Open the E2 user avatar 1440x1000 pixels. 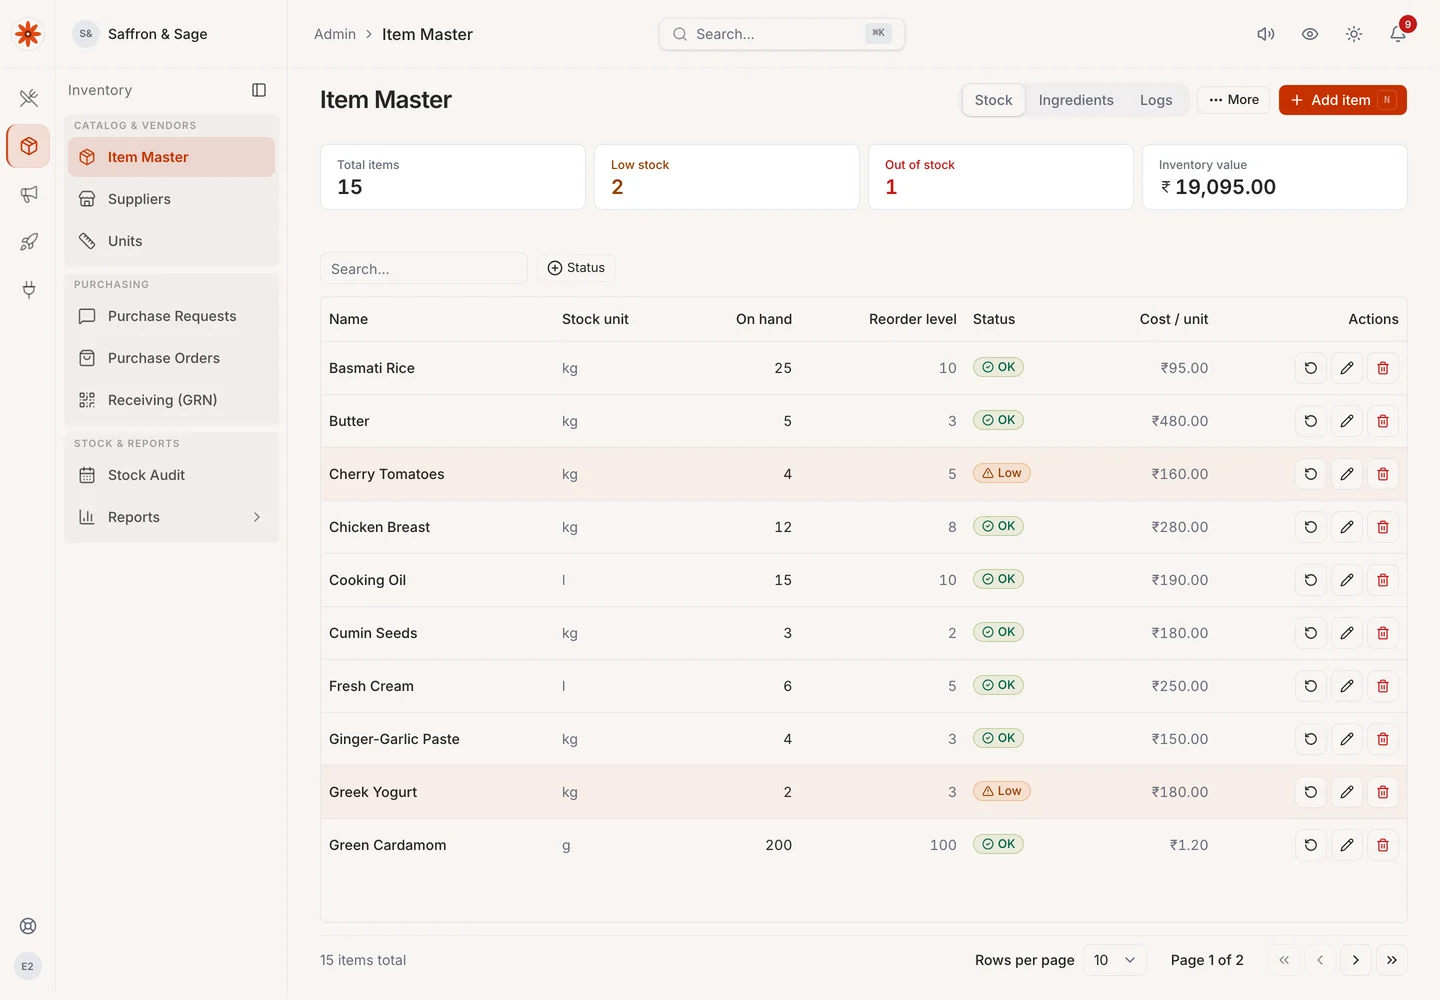[x=28, y=966]
